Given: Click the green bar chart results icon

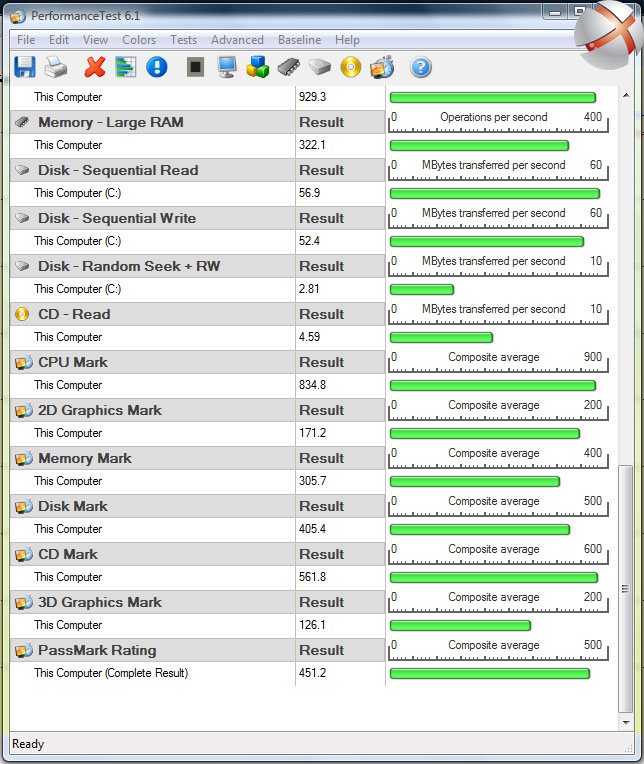Looking at the screenshot, I should 126,67.
